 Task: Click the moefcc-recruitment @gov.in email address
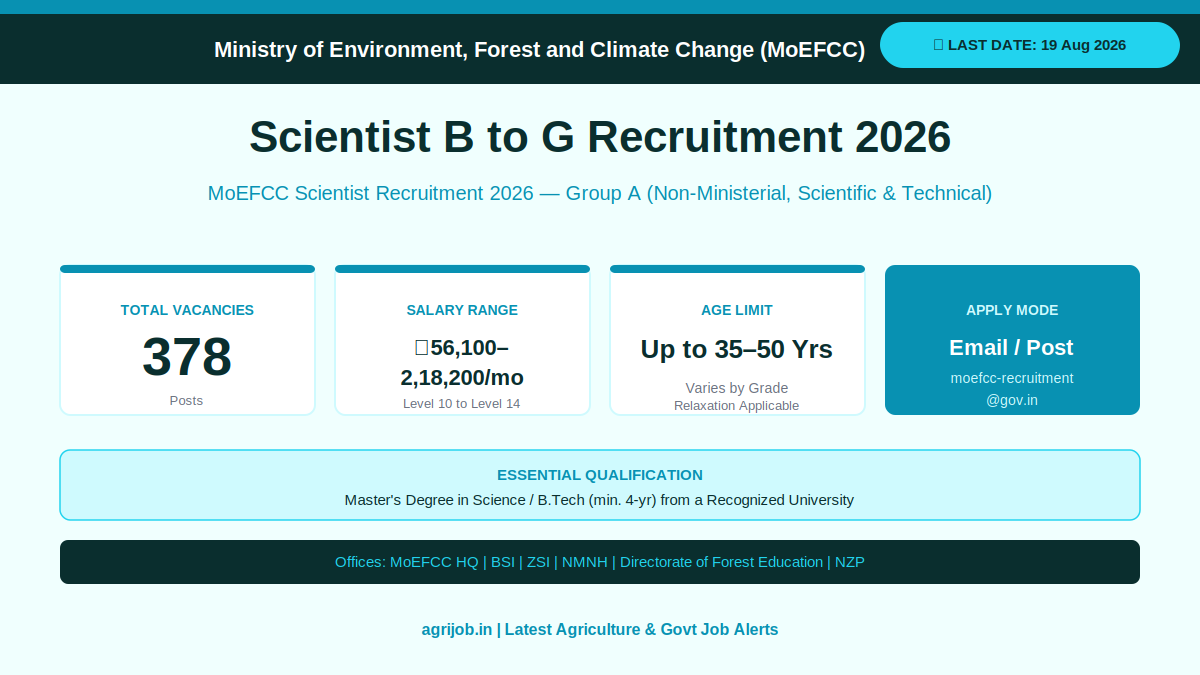(x=1012, y=389)
